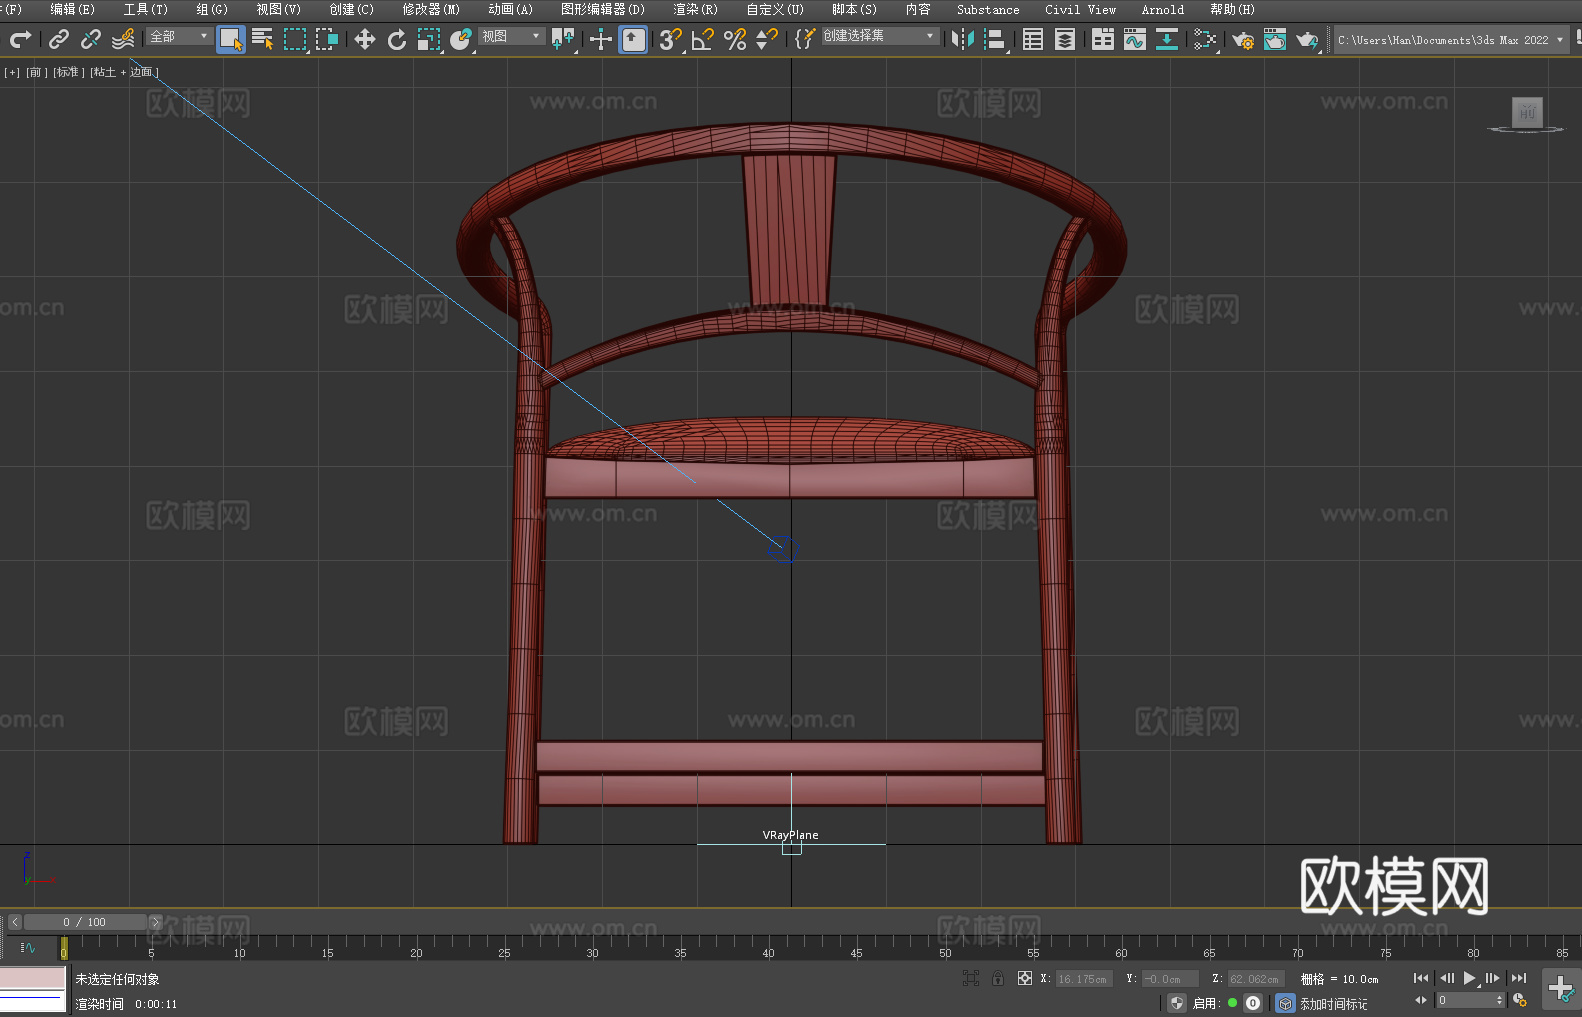
Task: Open the 视图 reference coordinate dropdown
Action: pos(512,36)
